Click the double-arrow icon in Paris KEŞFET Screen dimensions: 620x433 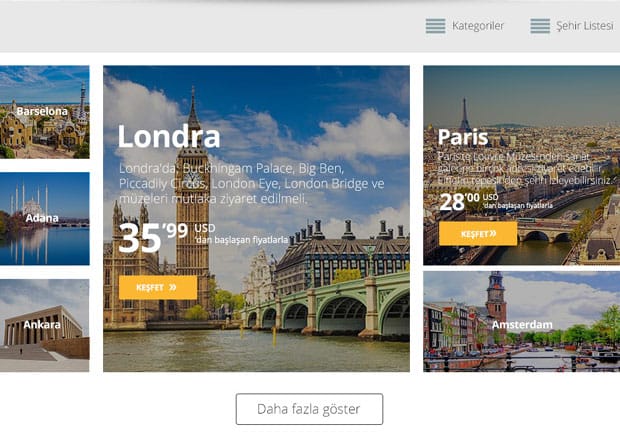493,234
